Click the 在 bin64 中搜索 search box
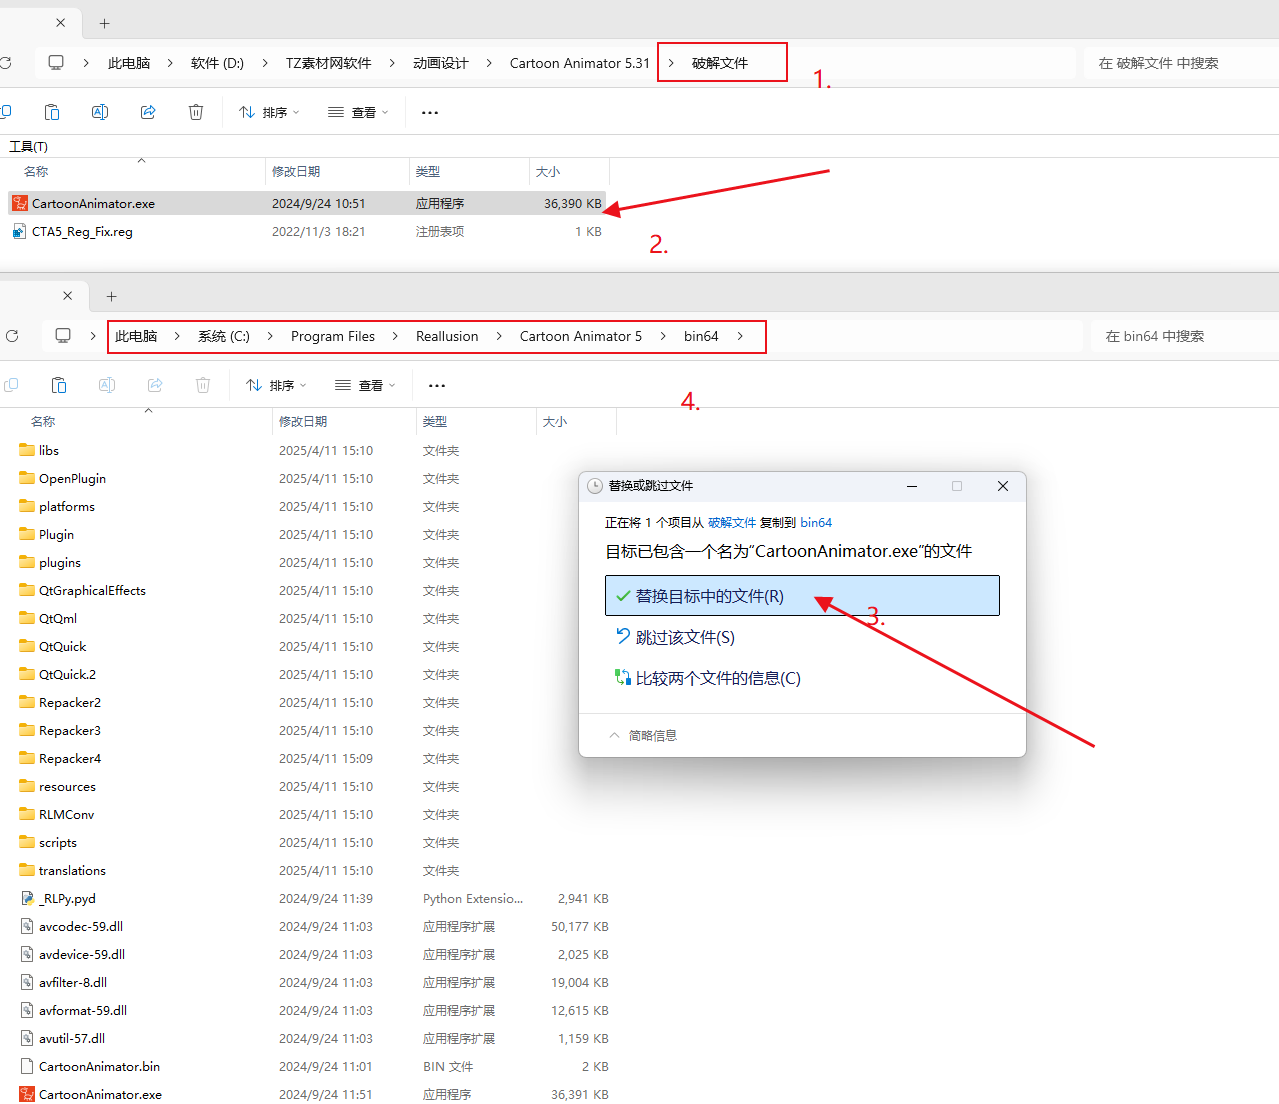 click(1185, 336)
